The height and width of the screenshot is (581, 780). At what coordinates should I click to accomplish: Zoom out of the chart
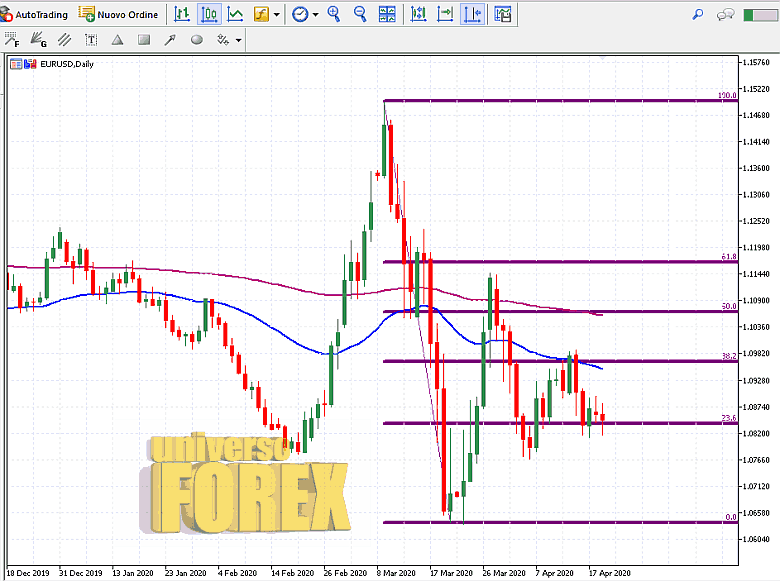(360, 14)
